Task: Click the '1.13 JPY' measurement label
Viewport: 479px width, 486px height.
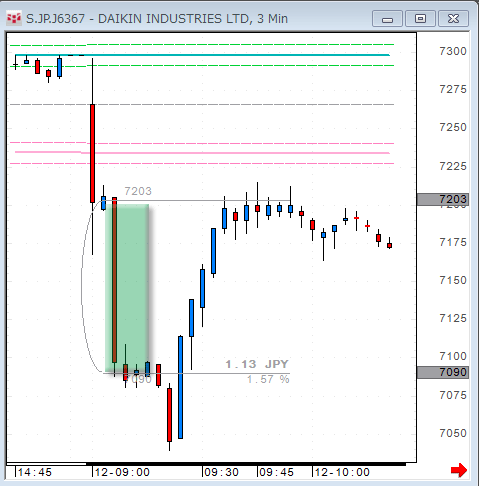Action: 257,364
